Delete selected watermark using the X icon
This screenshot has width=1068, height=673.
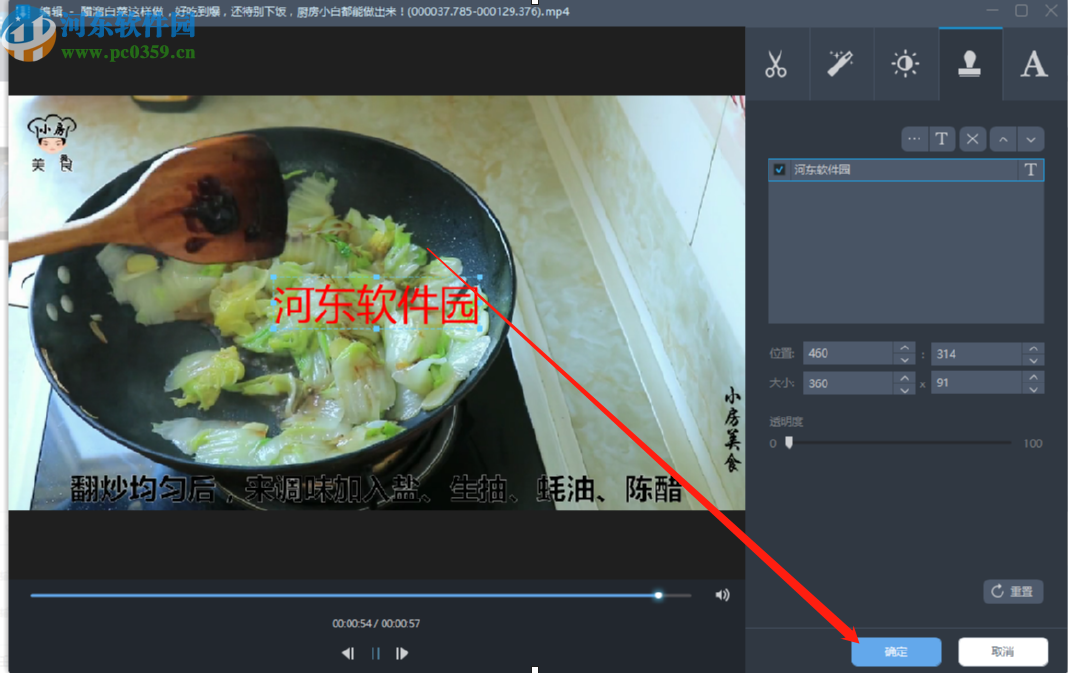pos(972,139)
